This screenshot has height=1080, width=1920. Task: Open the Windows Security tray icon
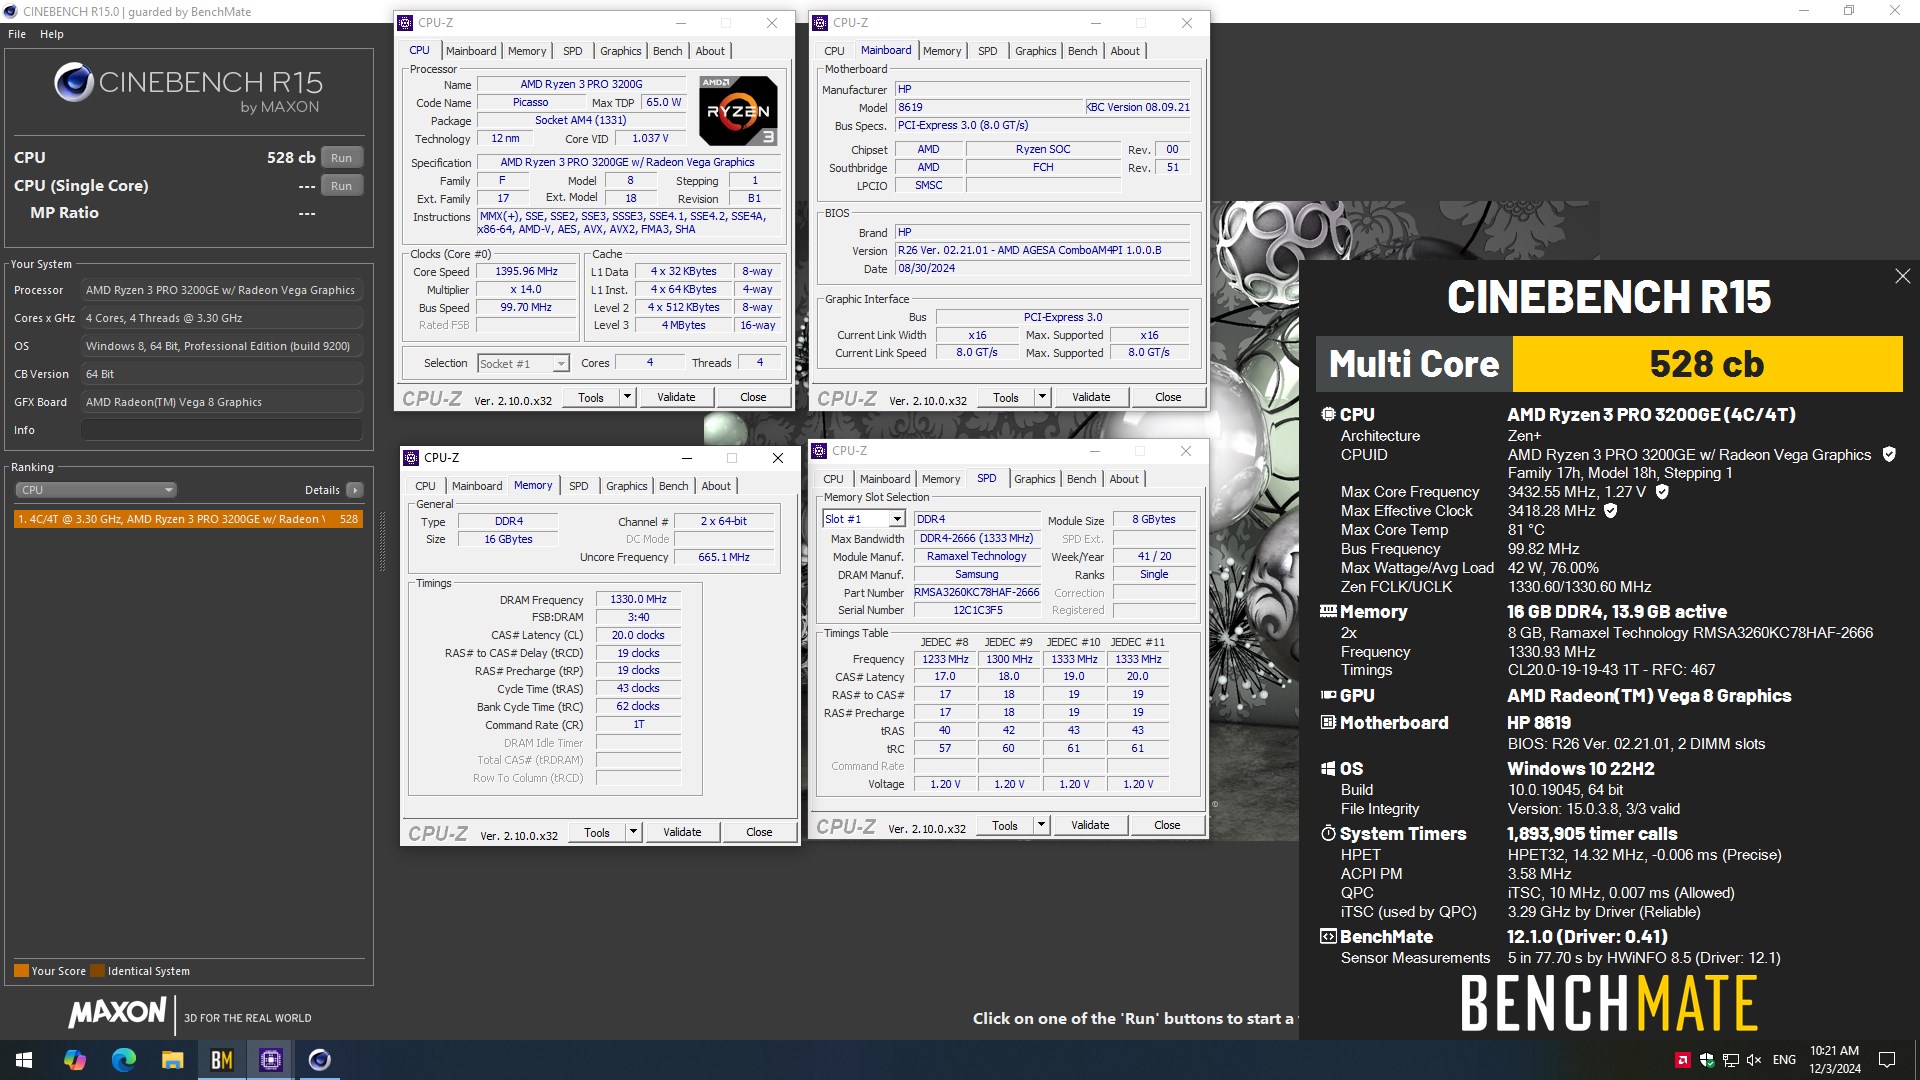point(1707,1060)
